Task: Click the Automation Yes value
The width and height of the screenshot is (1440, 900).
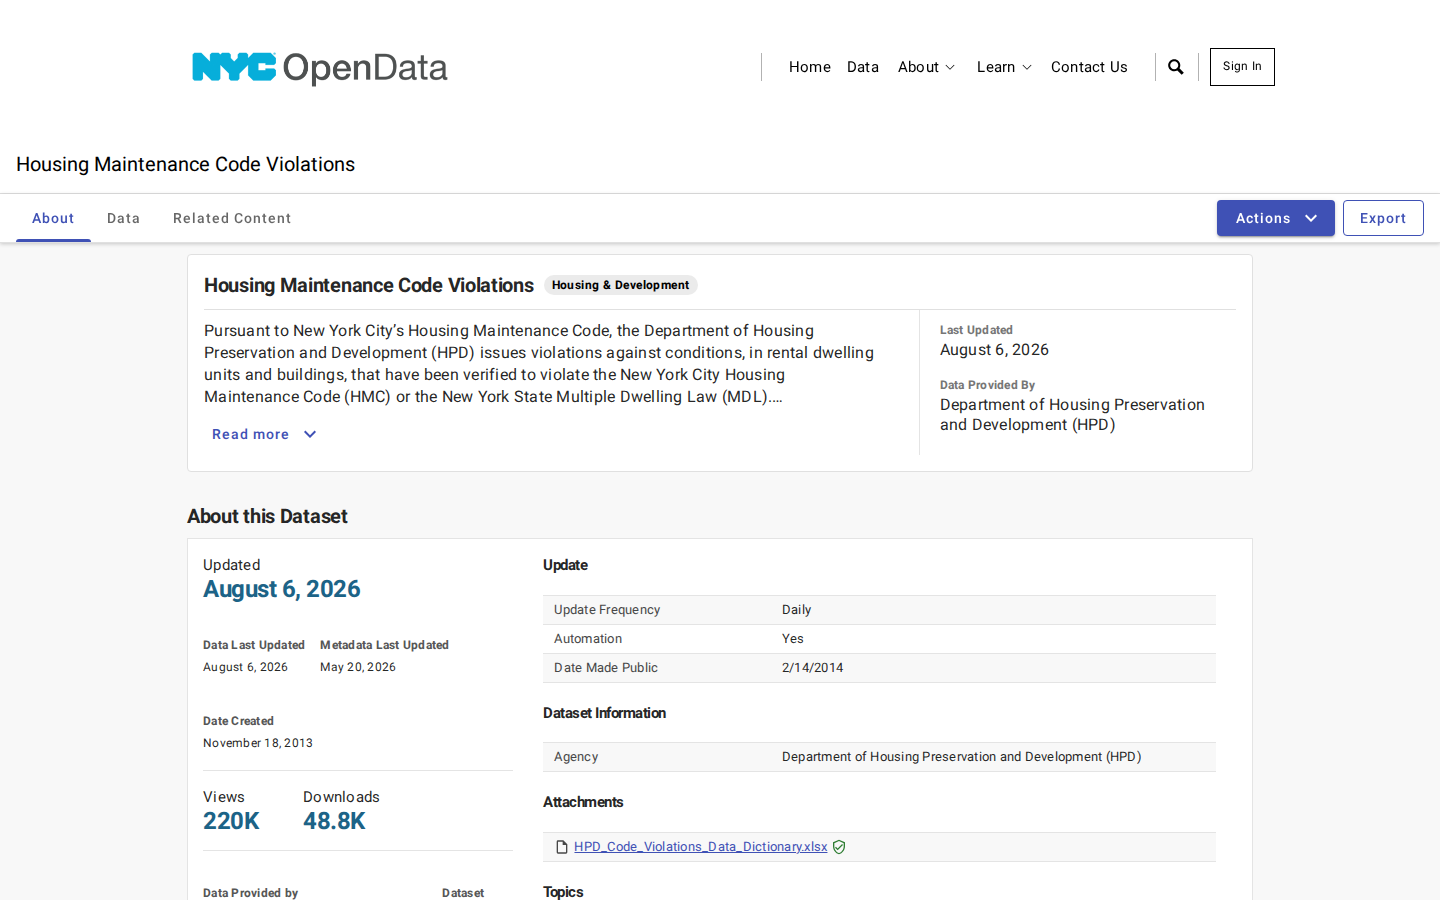Action: point(792,639)
